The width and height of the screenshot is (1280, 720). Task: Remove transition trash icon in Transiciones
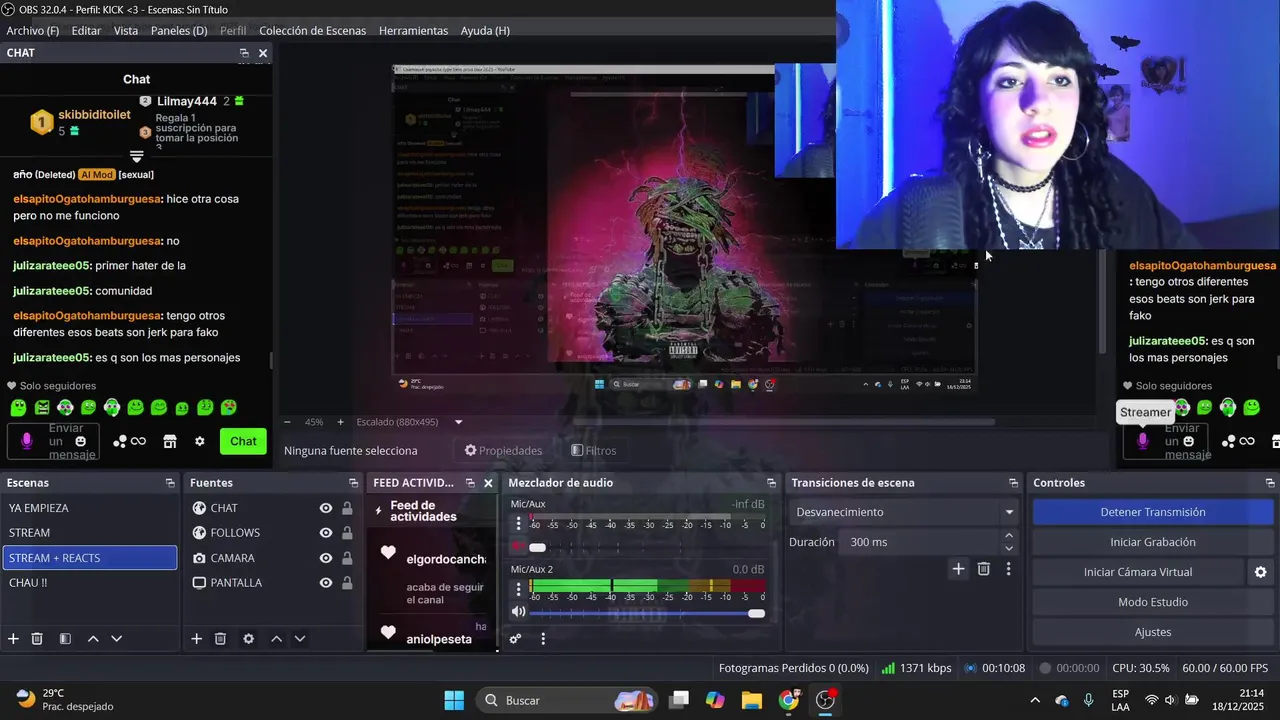984,569
